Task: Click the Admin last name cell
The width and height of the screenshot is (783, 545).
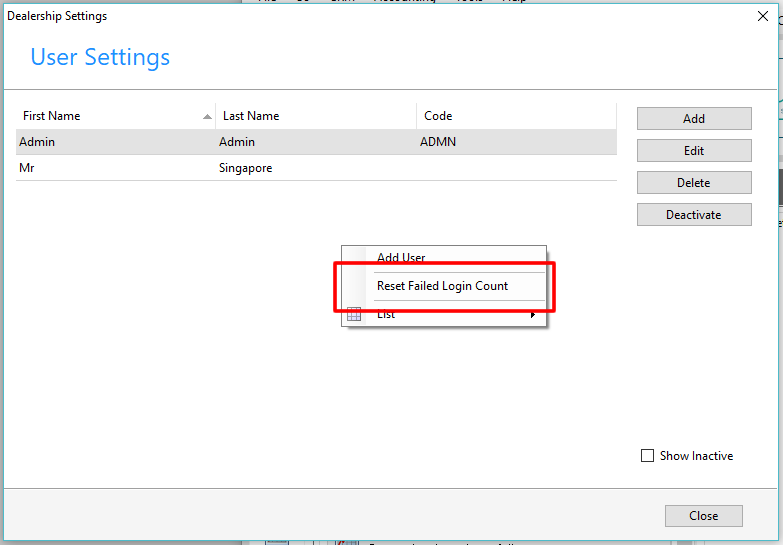Action: coord(237,142)
